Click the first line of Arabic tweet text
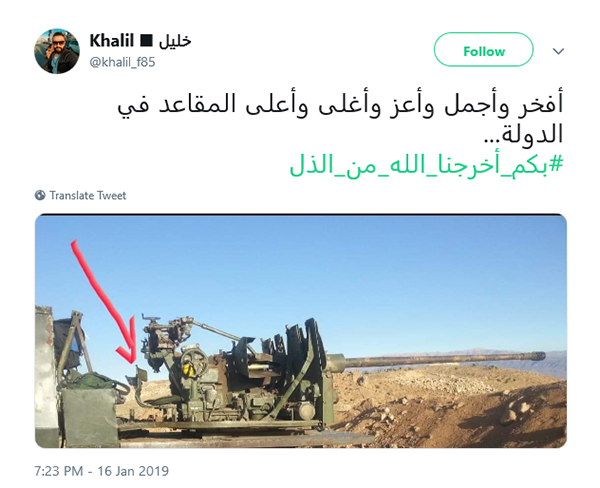Viewport: 600px width, 488px height. point(340,104)
